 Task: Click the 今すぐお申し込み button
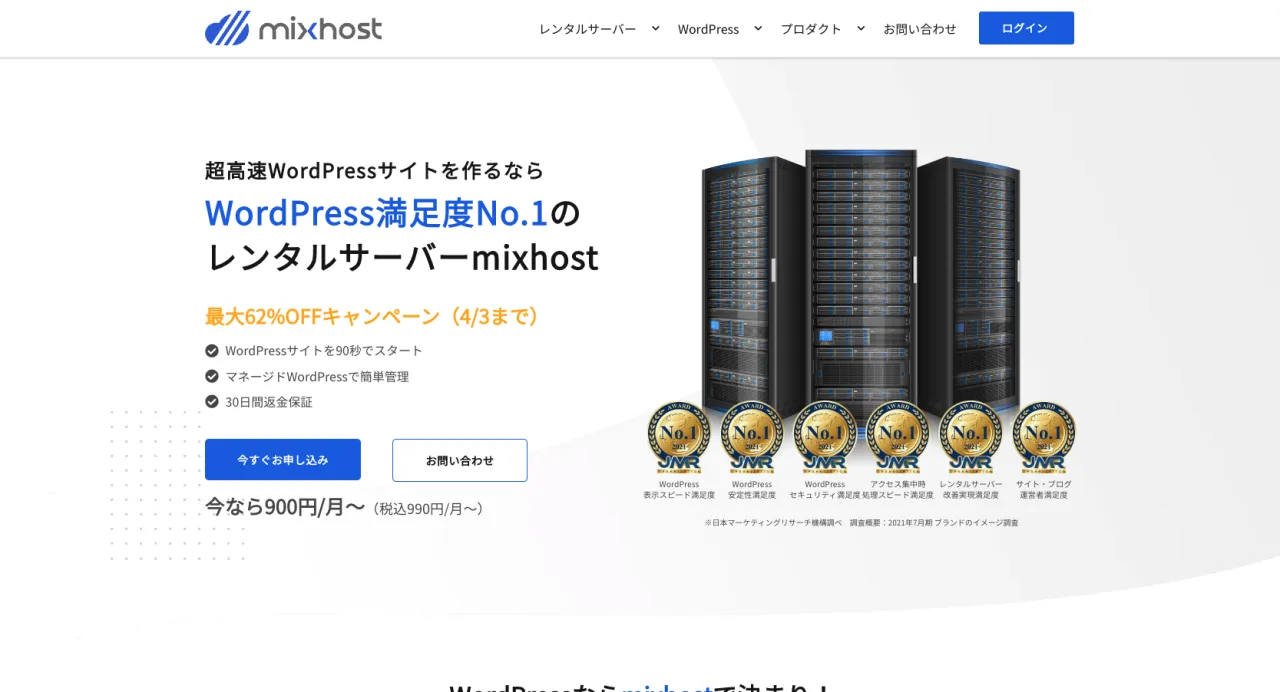point(283,460)
